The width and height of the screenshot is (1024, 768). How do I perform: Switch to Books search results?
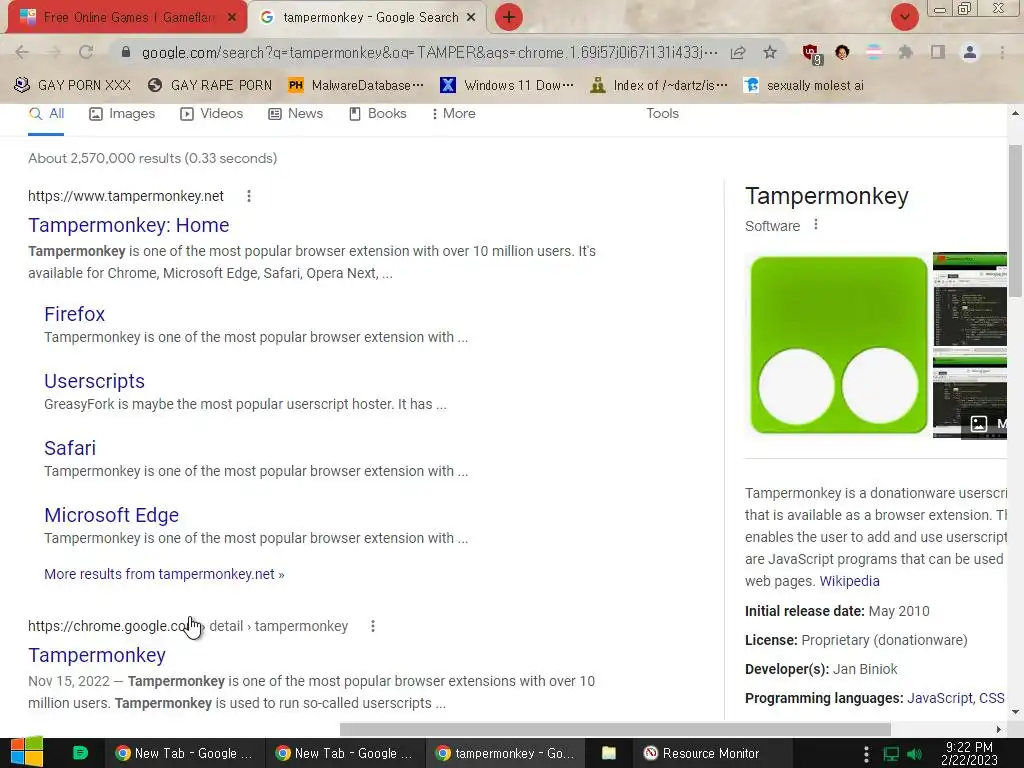point(377,114)
